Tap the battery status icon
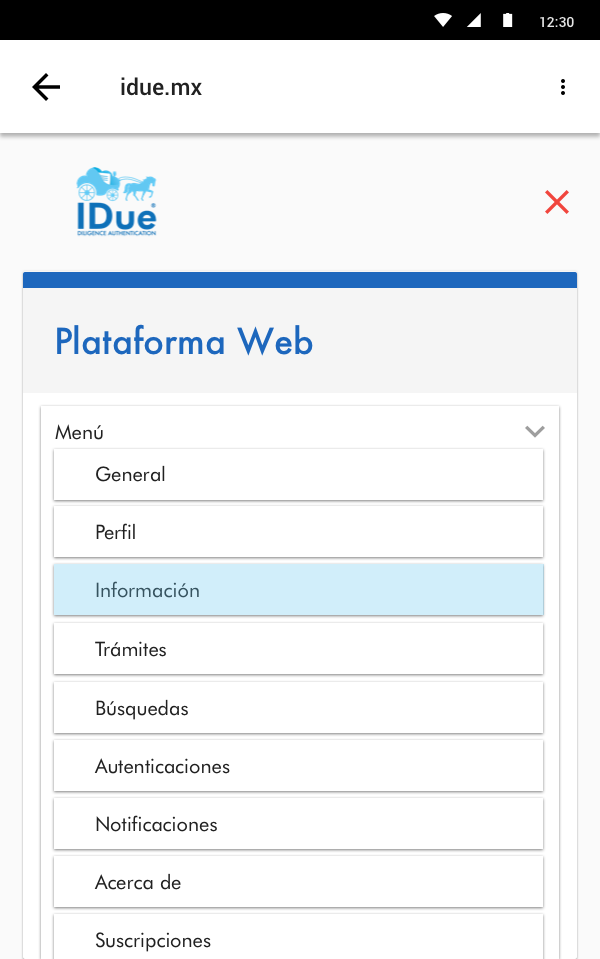Viewport: 600px width, 959px height. point(508,20)
